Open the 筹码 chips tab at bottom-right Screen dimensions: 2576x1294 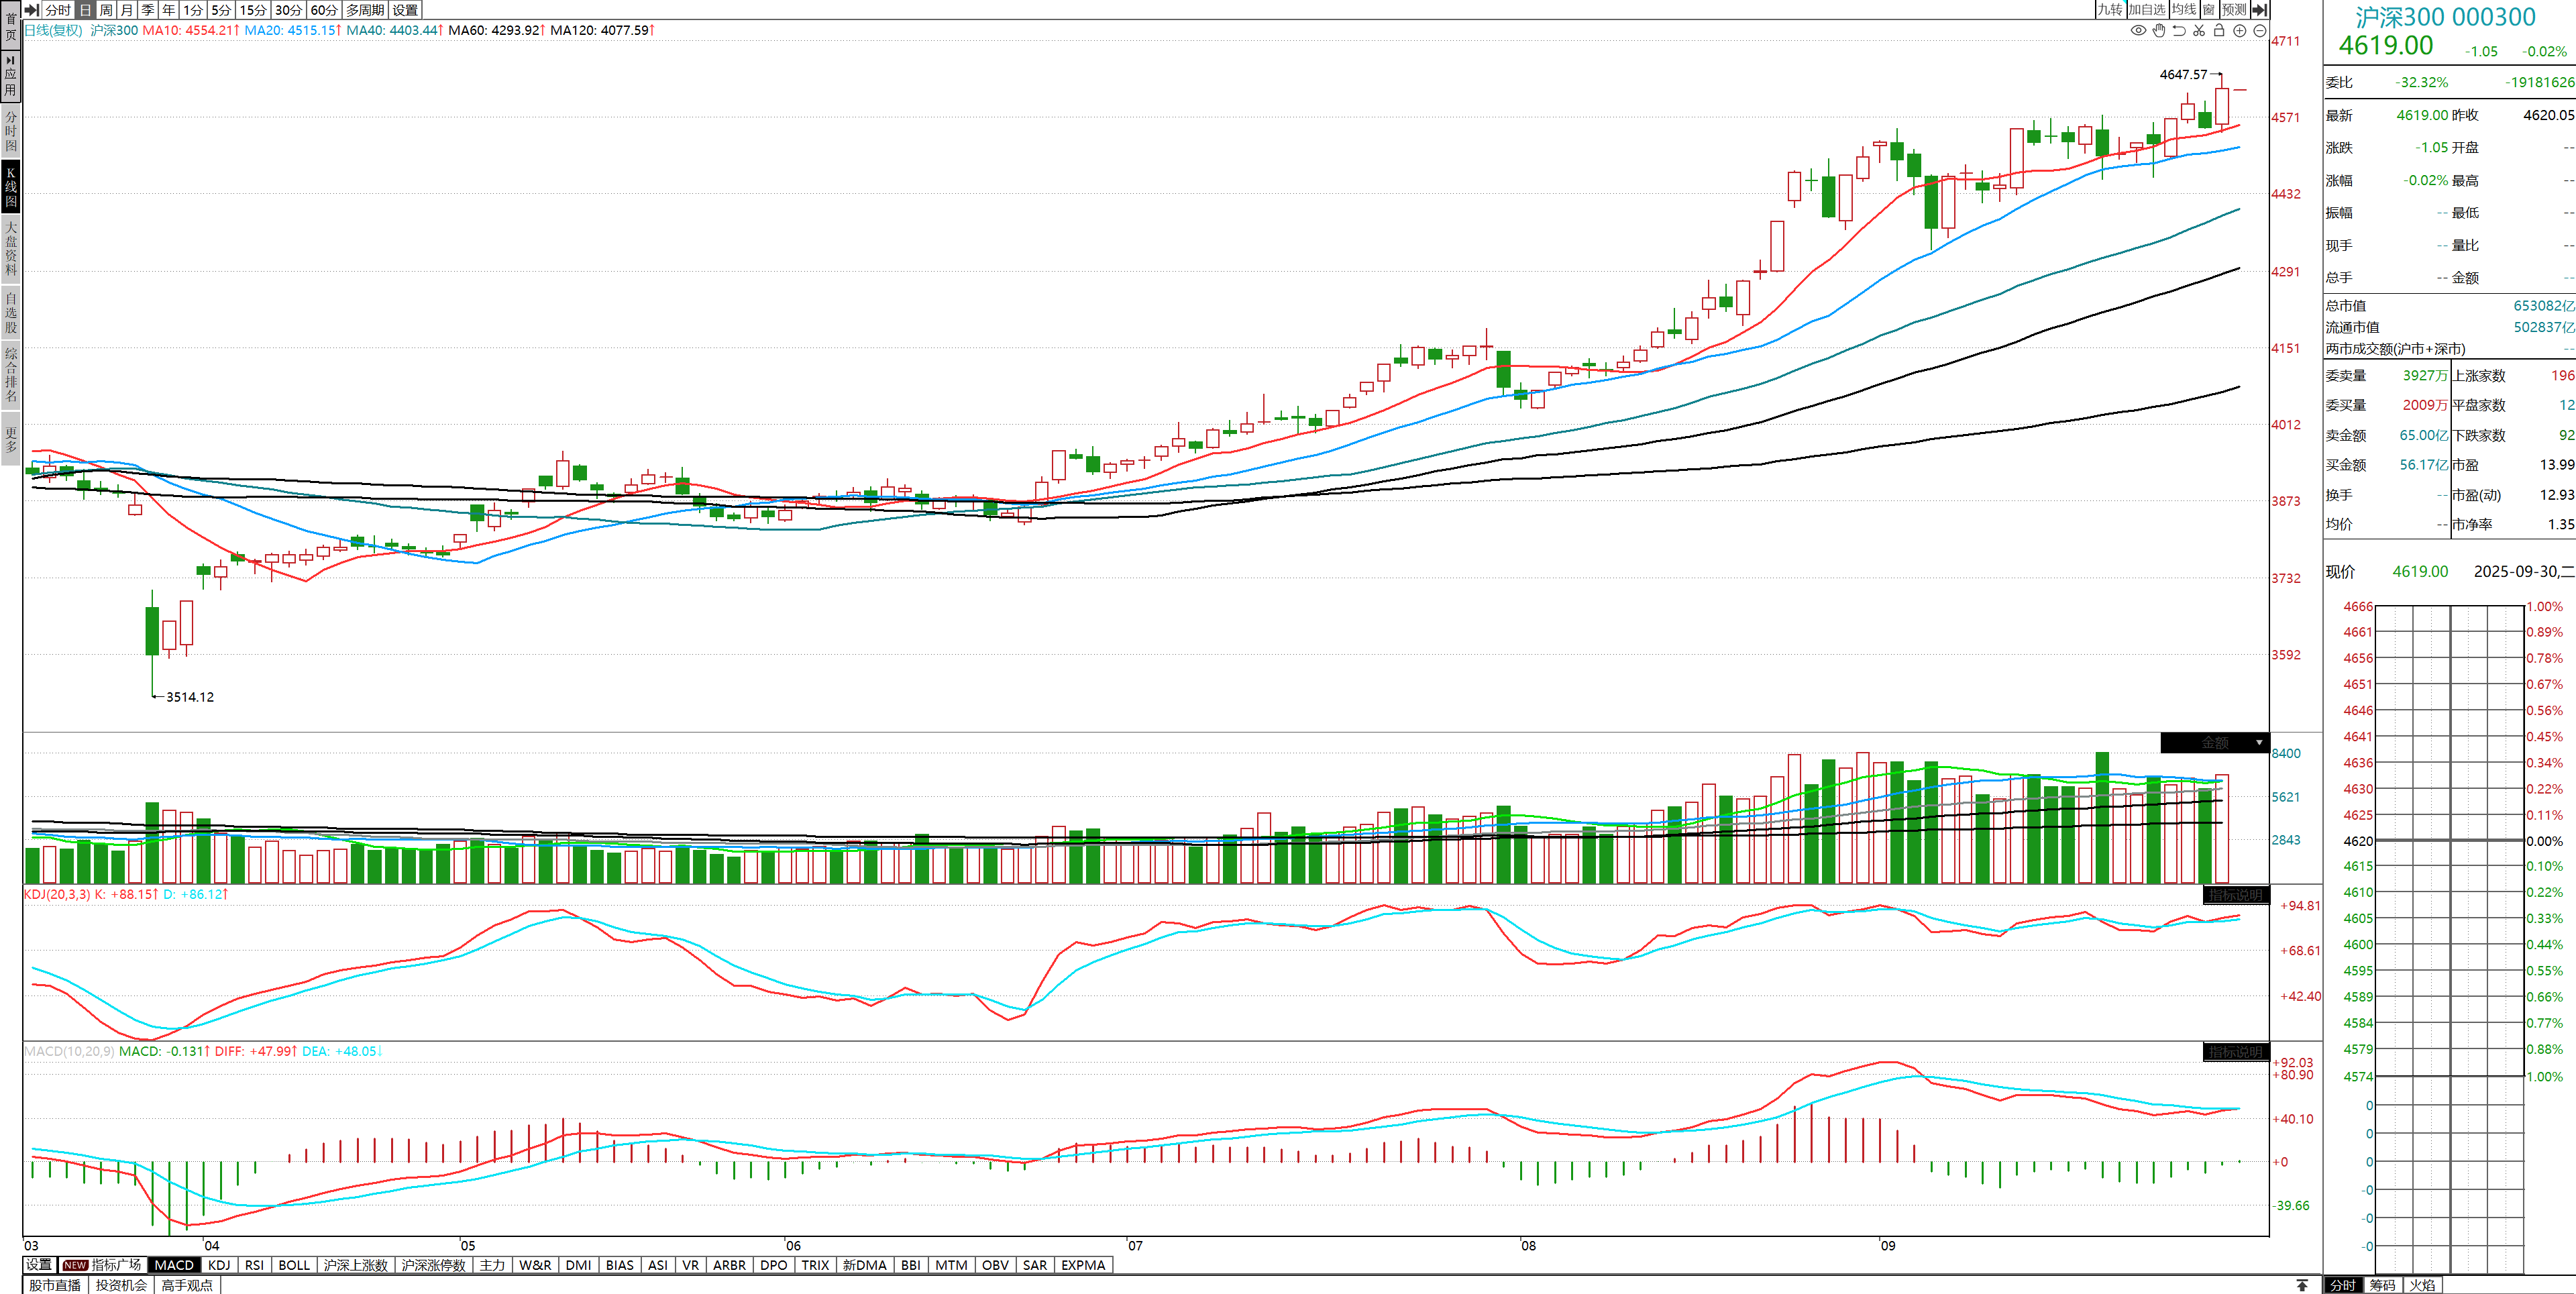pos(2382,1285)
